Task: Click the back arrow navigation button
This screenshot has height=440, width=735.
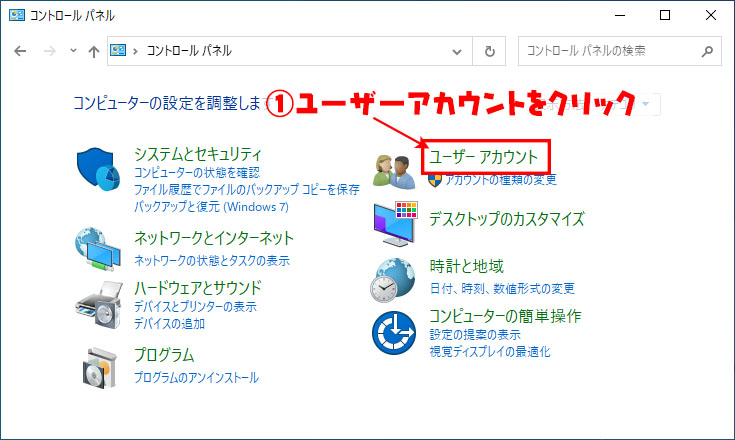Action: point(20,51)
